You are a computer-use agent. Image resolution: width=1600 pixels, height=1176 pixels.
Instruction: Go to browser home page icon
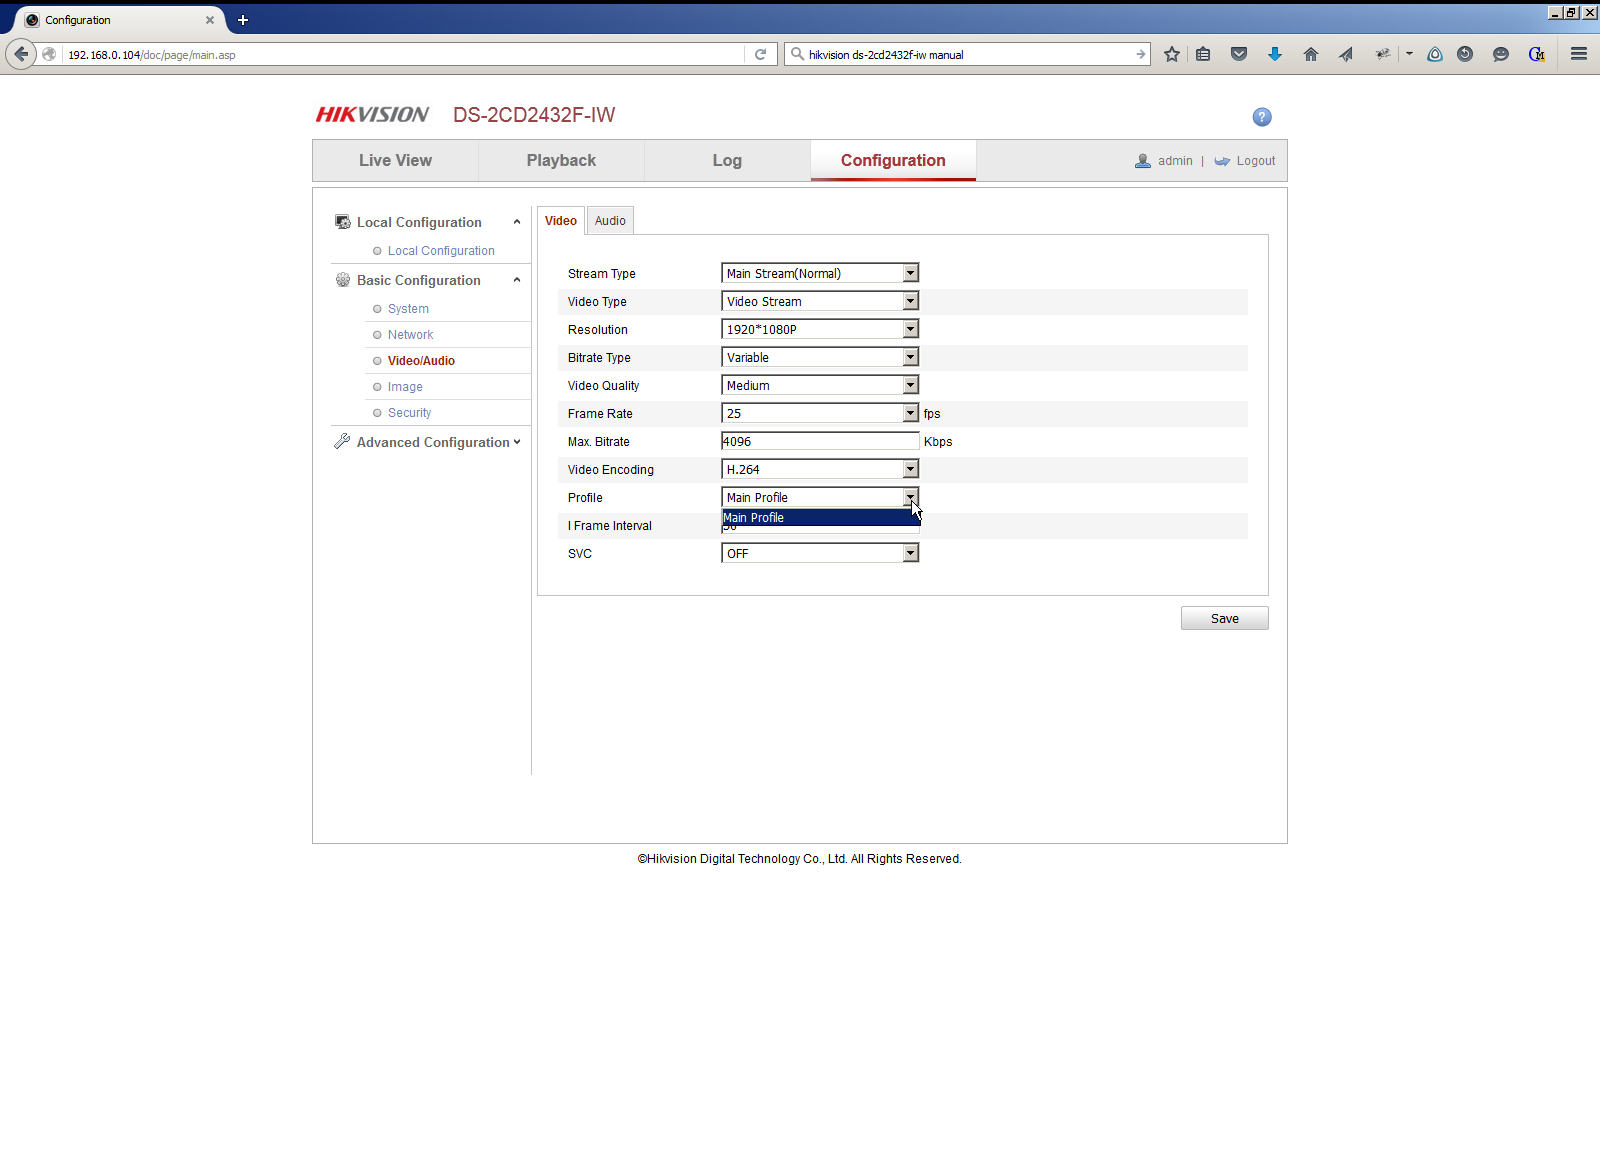point(1311,55)
